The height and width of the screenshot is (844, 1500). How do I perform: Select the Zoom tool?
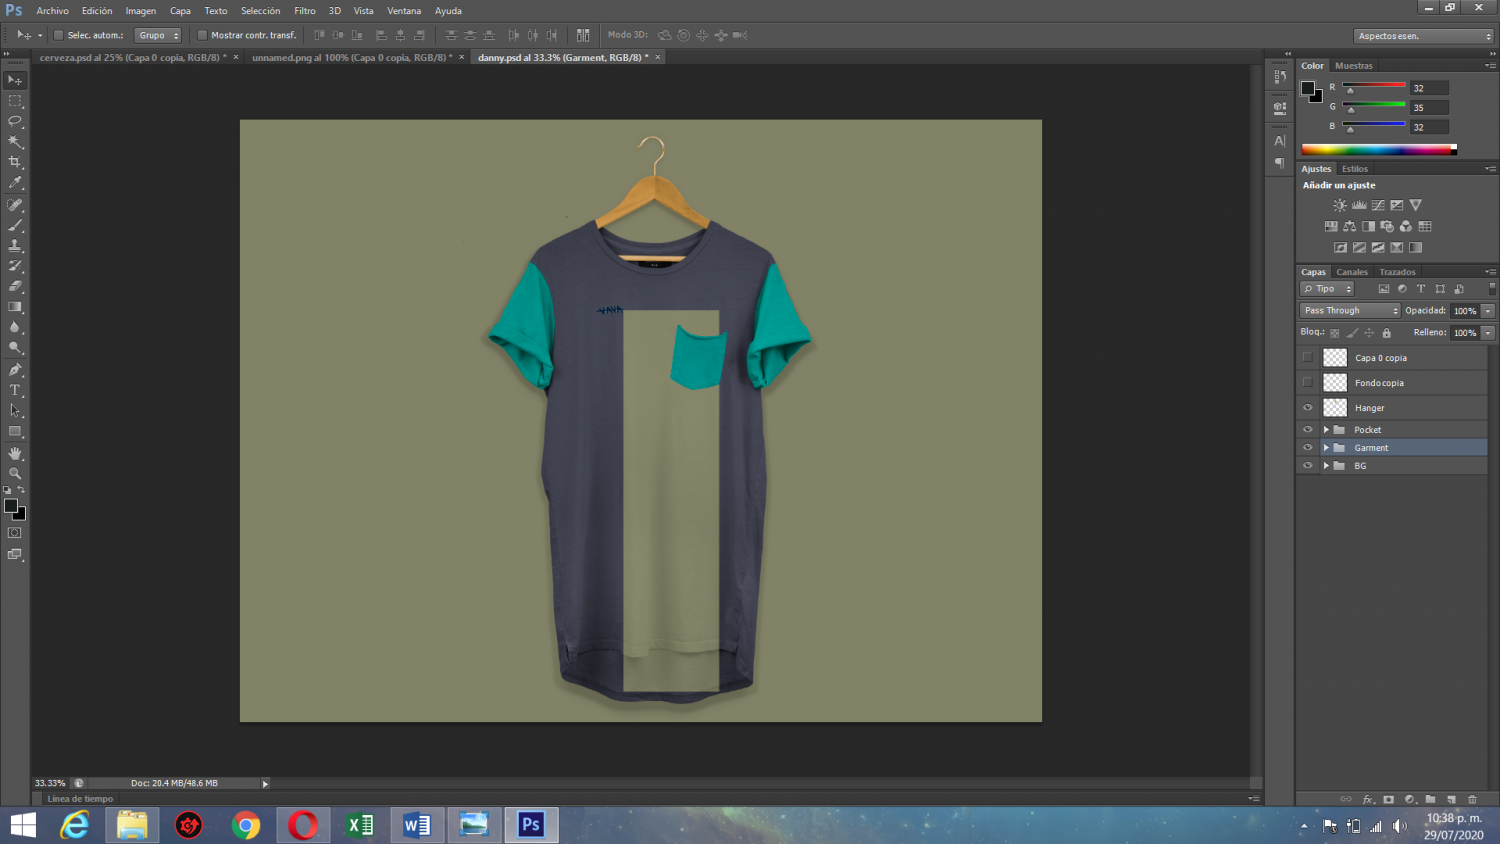pos(15,474)
